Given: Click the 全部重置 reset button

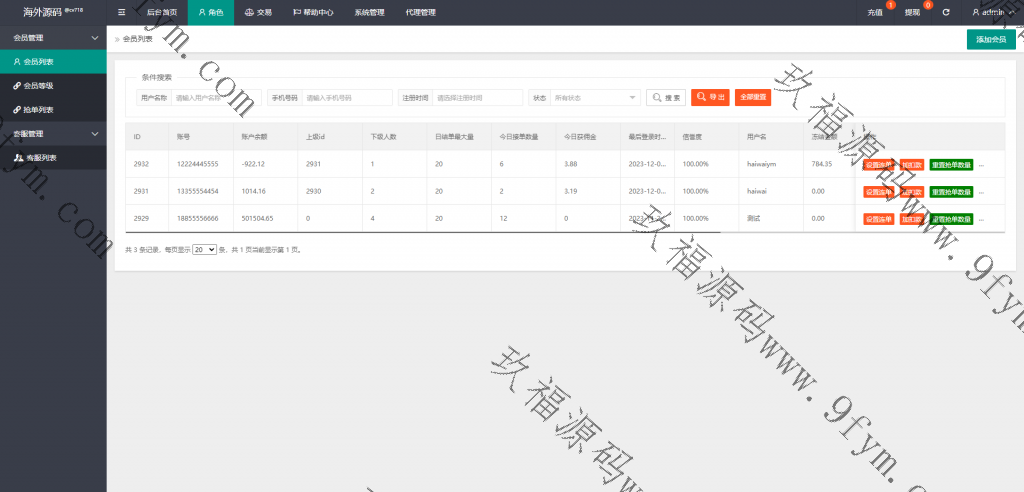Looking at the screenshot, I should [x=753, y=97].
